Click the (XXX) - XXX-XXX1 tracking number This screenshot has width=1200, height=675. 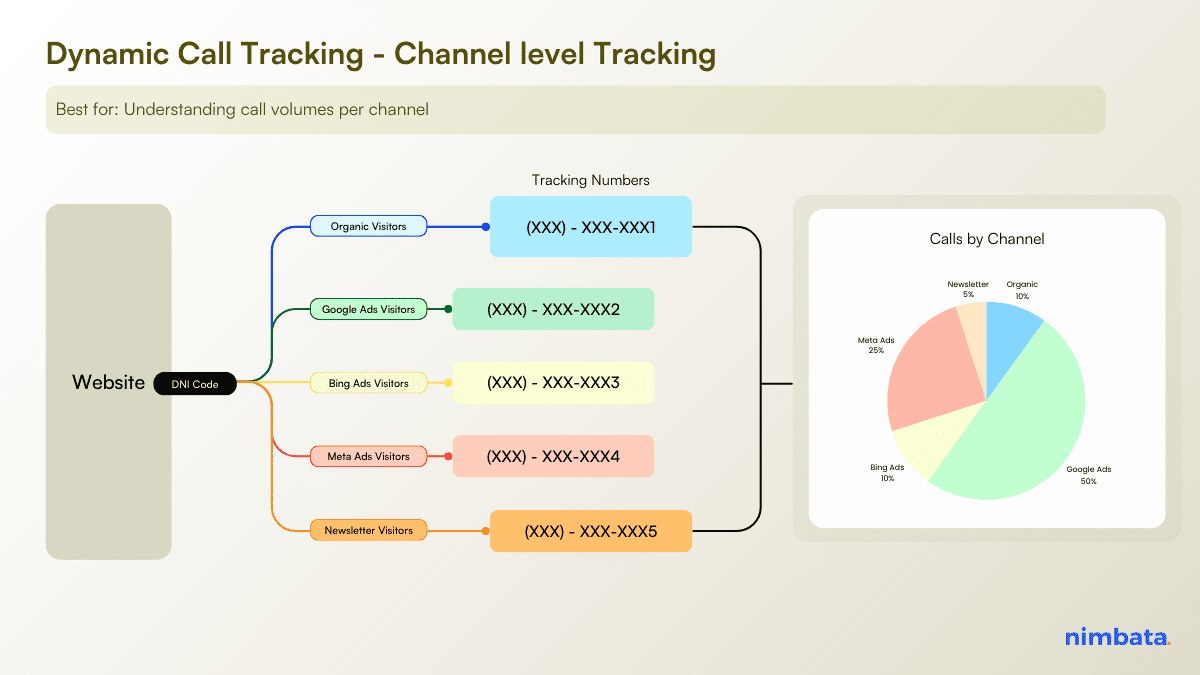(590, 227)
